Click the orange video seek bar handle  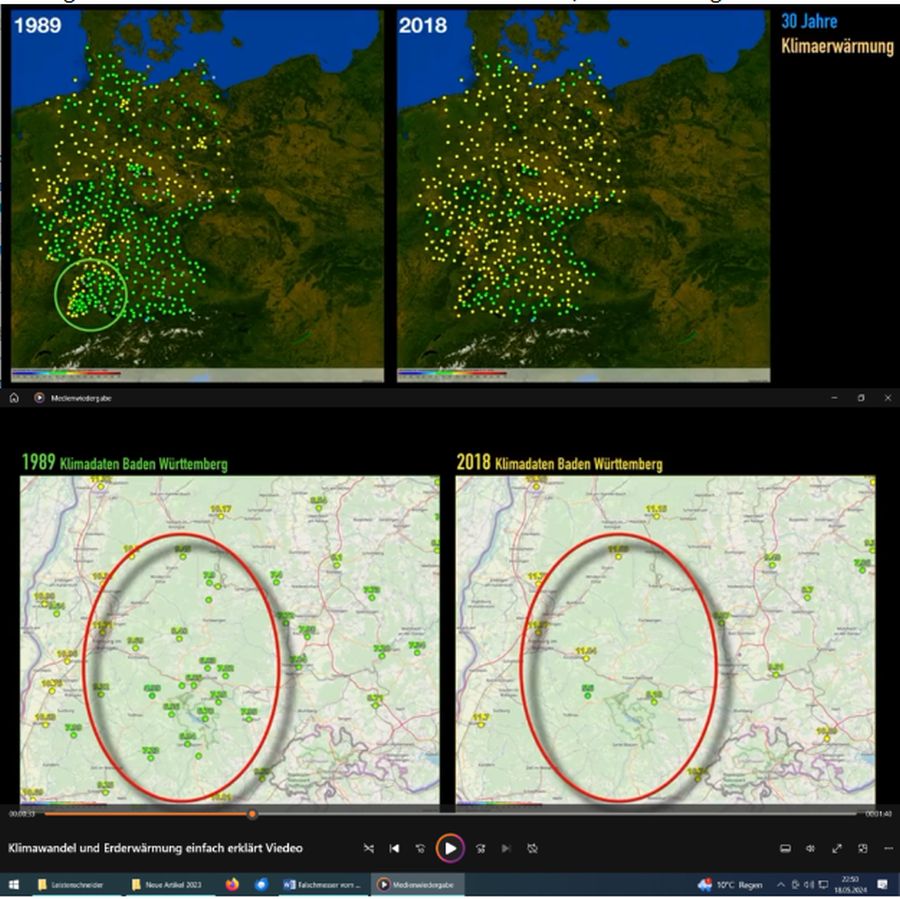coord(252,814)
